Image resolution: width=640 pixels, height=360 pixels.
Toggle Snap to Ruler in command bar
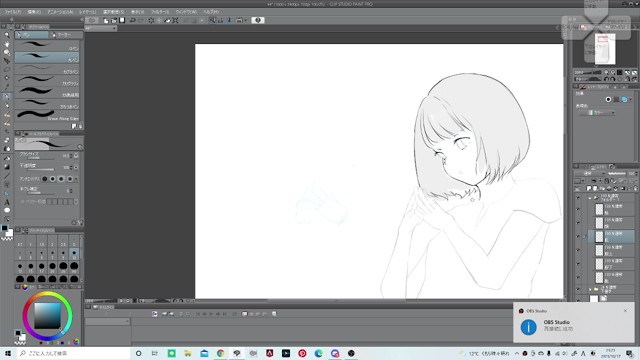point(212,20)
